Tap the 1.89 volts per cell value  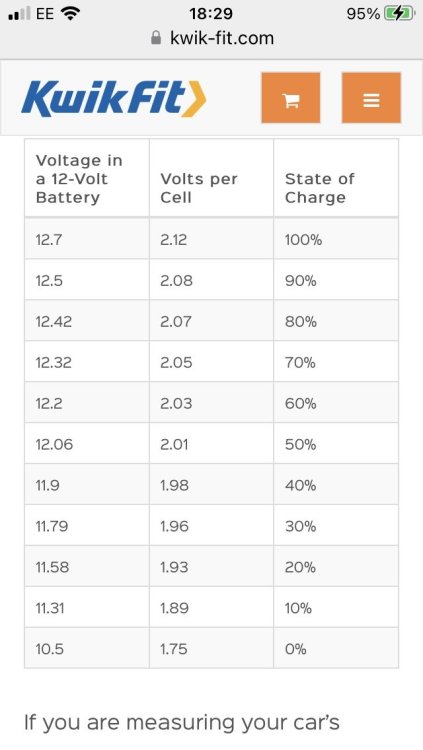point(212,607)
